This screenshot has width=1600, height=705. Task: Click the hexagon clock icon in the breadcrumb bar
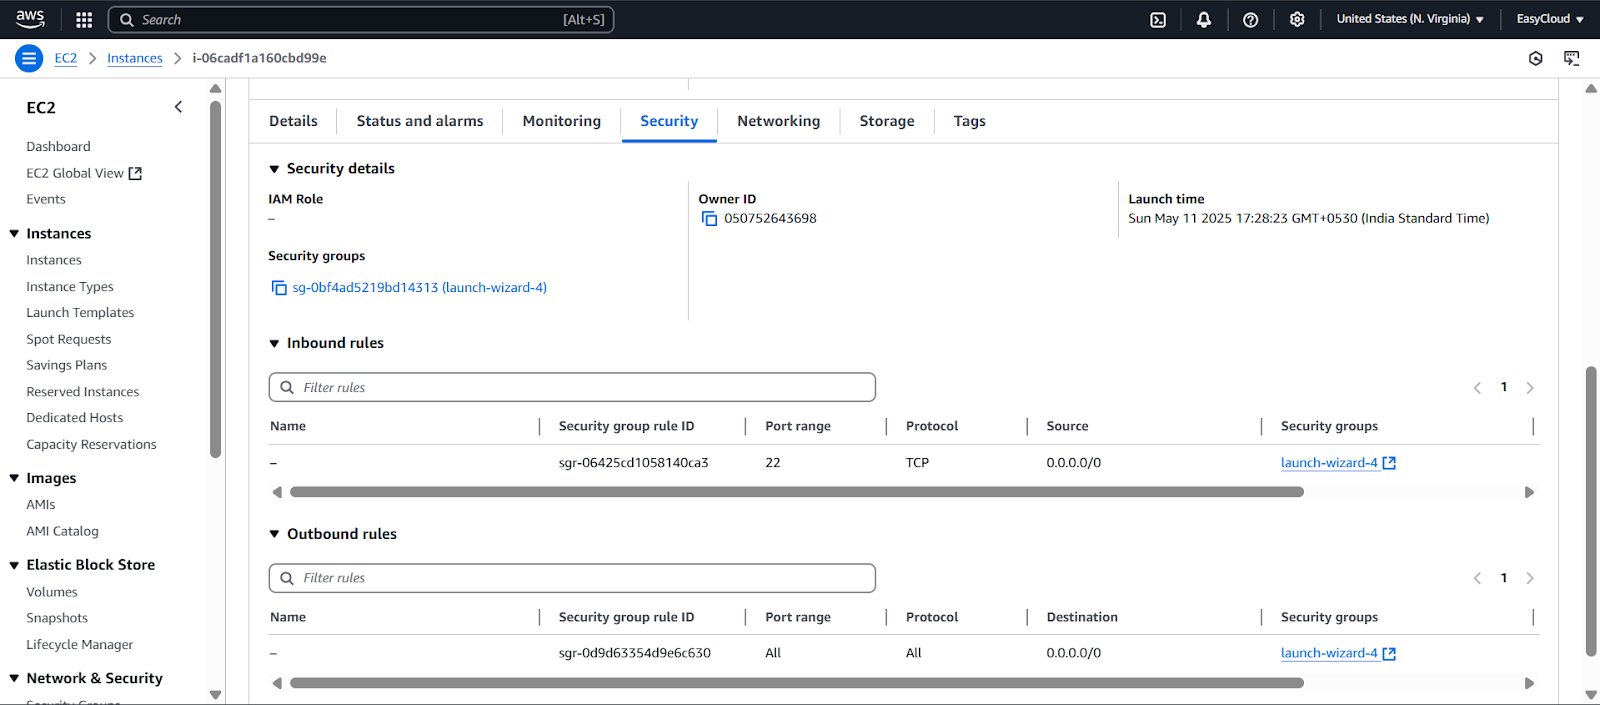tap(1536, 59)
